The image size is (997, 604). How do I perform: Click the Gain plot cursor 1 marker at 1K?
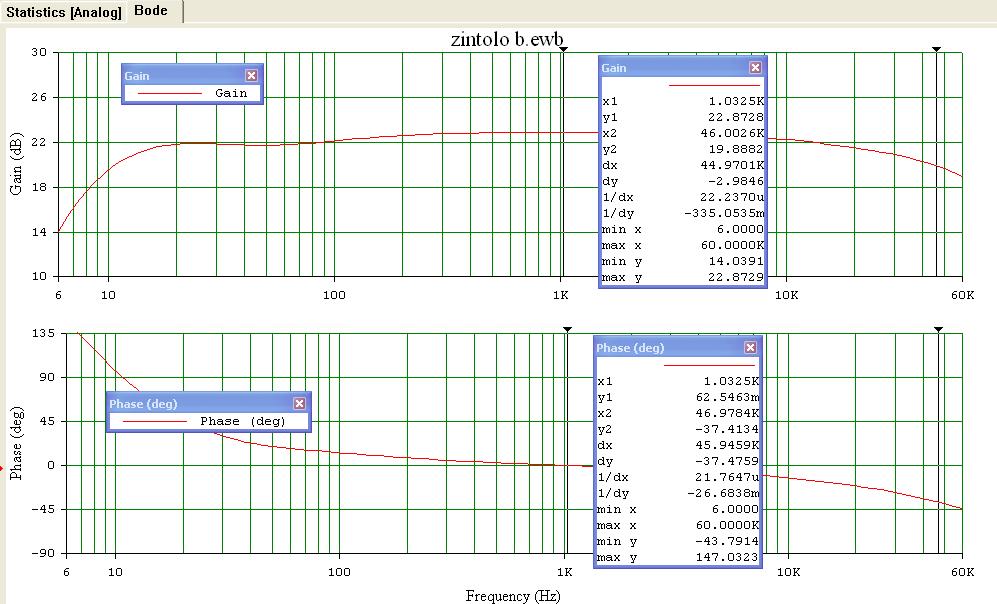(x=563, y=49)
